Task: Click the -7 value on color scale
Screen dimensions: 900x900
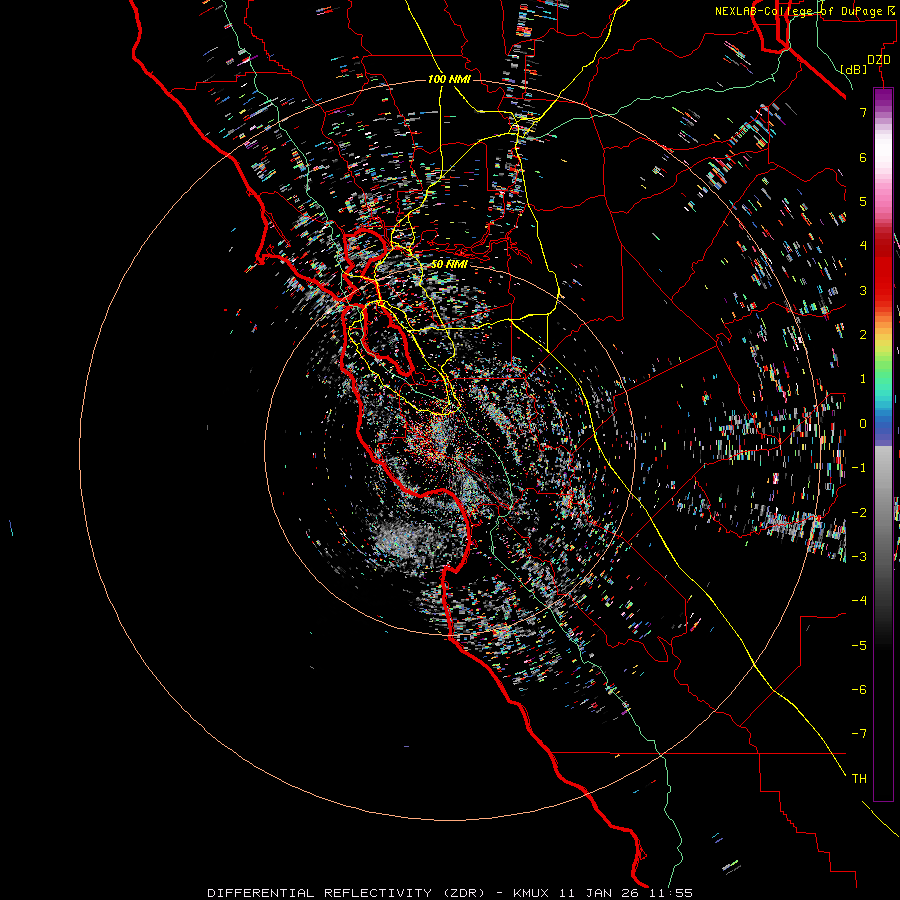Action: 859,734
